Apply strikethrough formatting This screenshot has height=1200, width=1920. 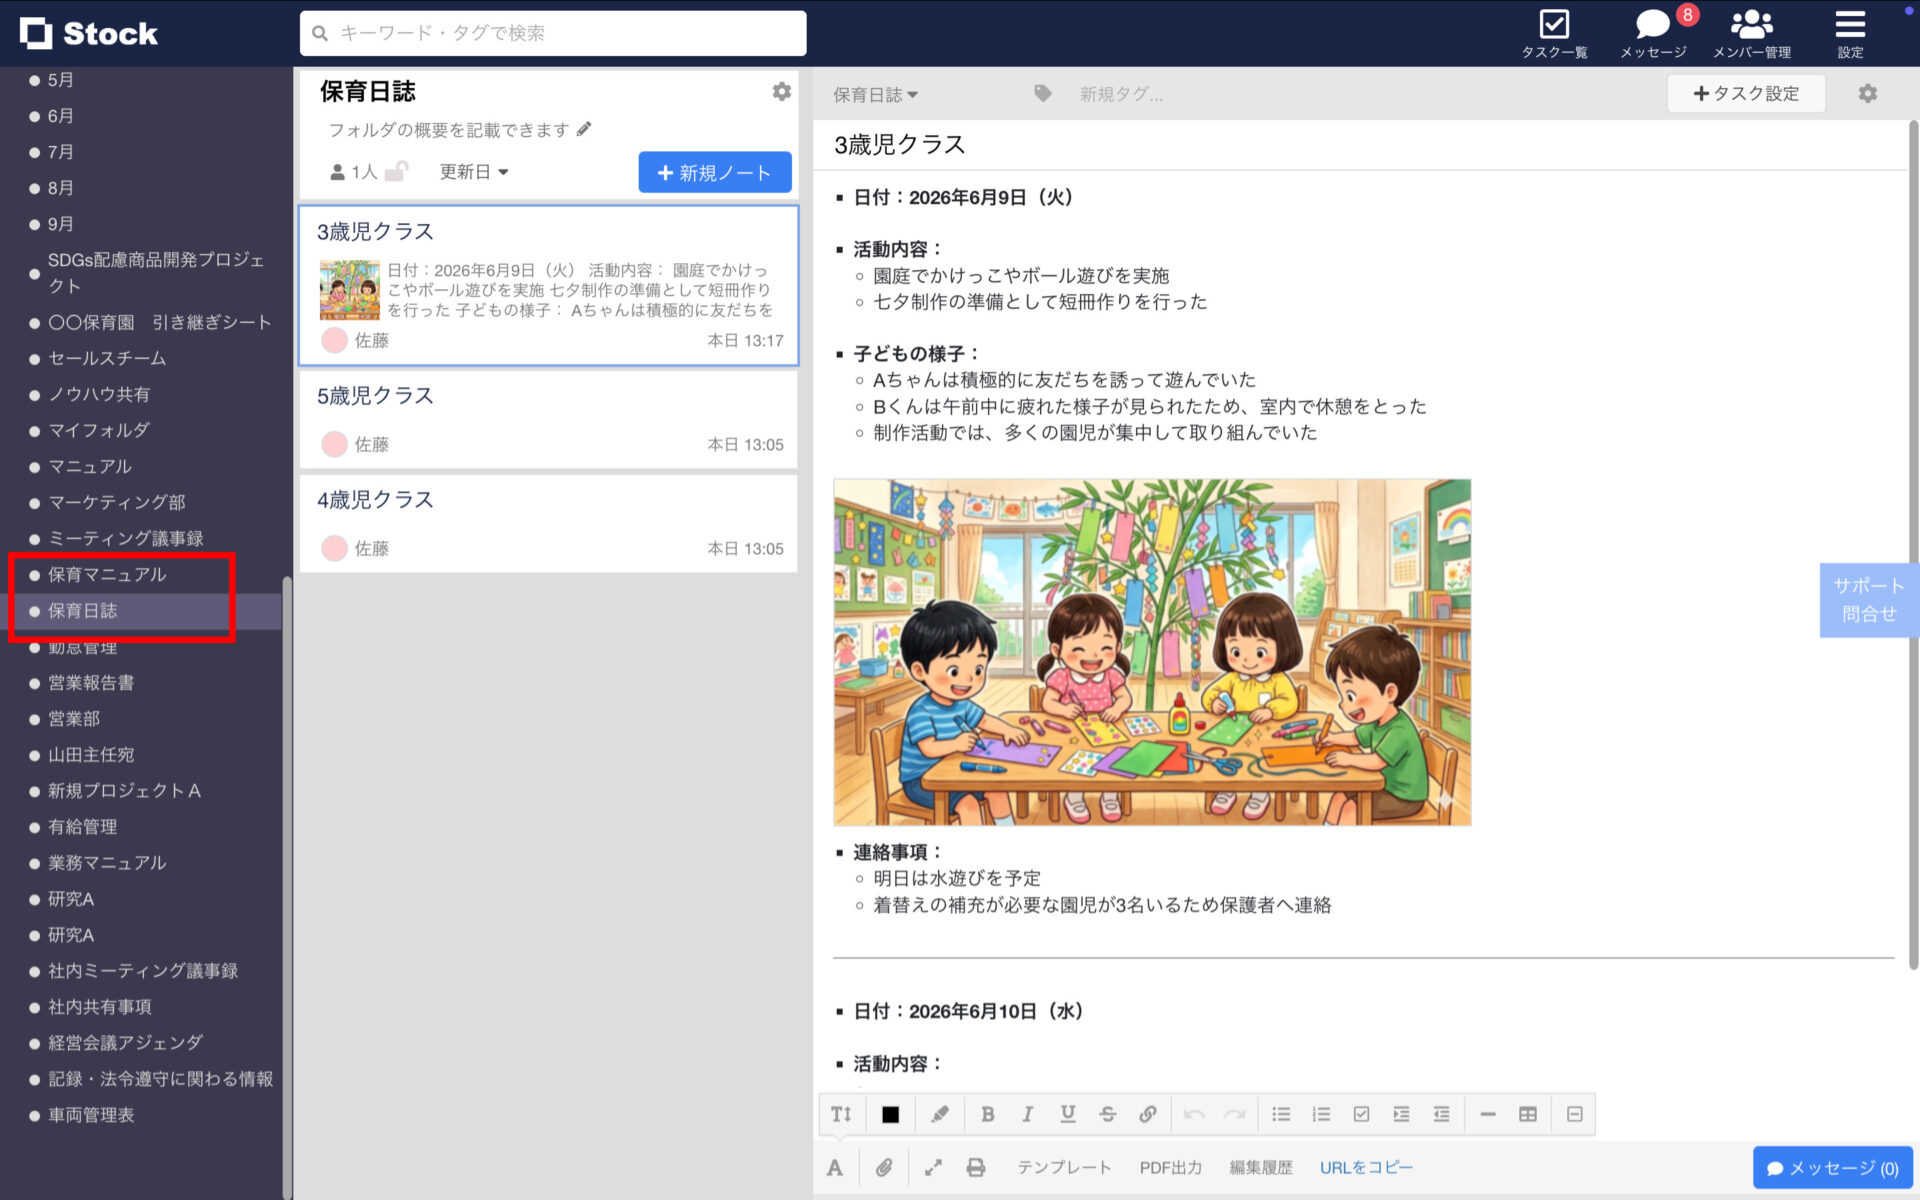(x=1108, y=1114)
